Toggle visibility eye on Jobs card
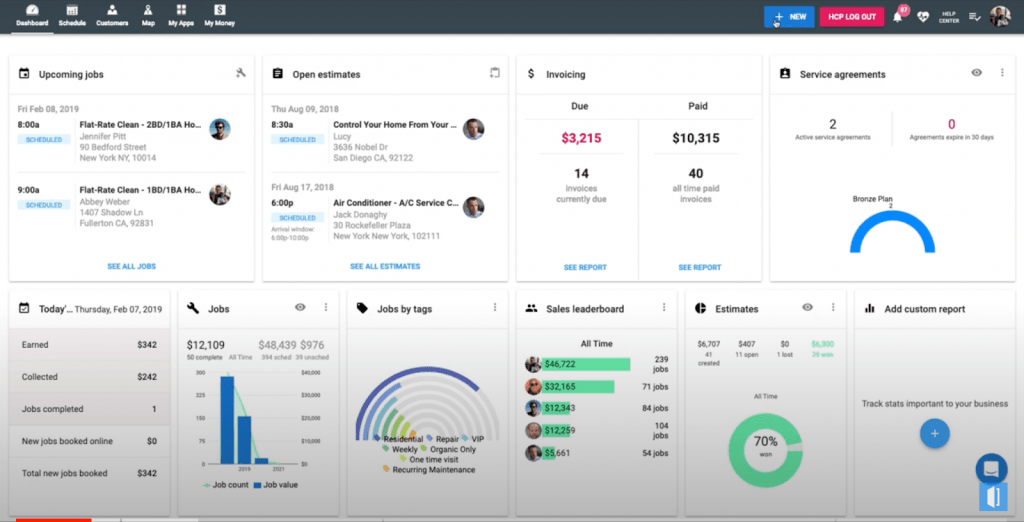The image size is (1024, 522). pos(300,307)
